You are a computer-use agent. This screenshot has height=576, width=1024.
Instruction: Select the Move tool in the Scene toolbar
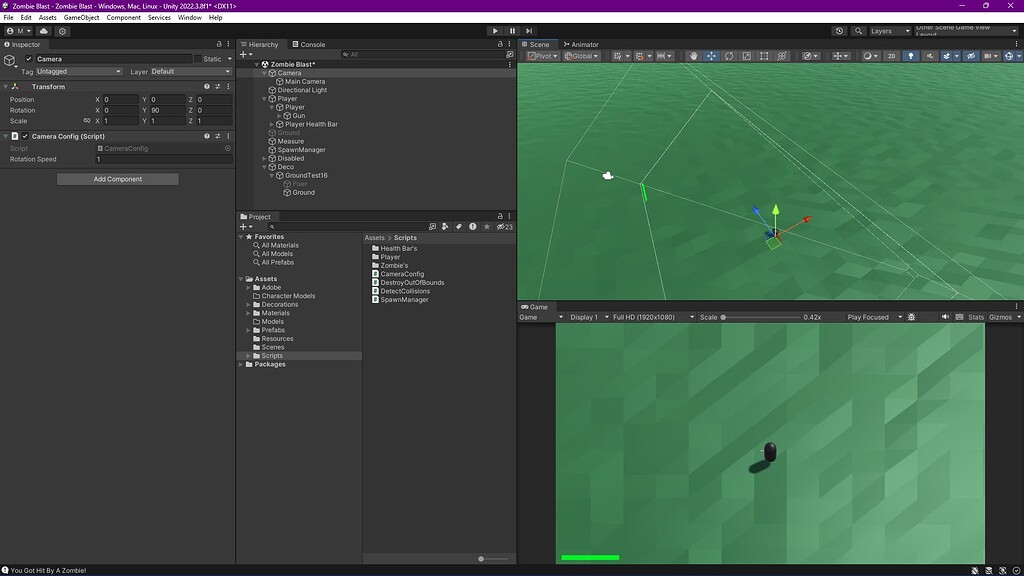coord(712,55)
